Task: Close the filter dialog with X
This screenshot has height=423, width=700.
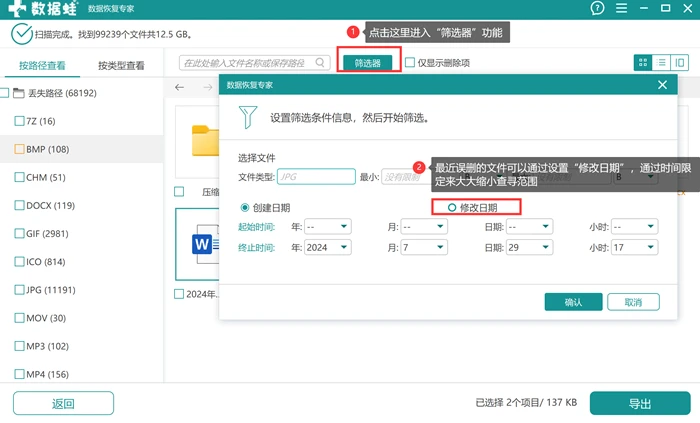Action: coord(662,85)
